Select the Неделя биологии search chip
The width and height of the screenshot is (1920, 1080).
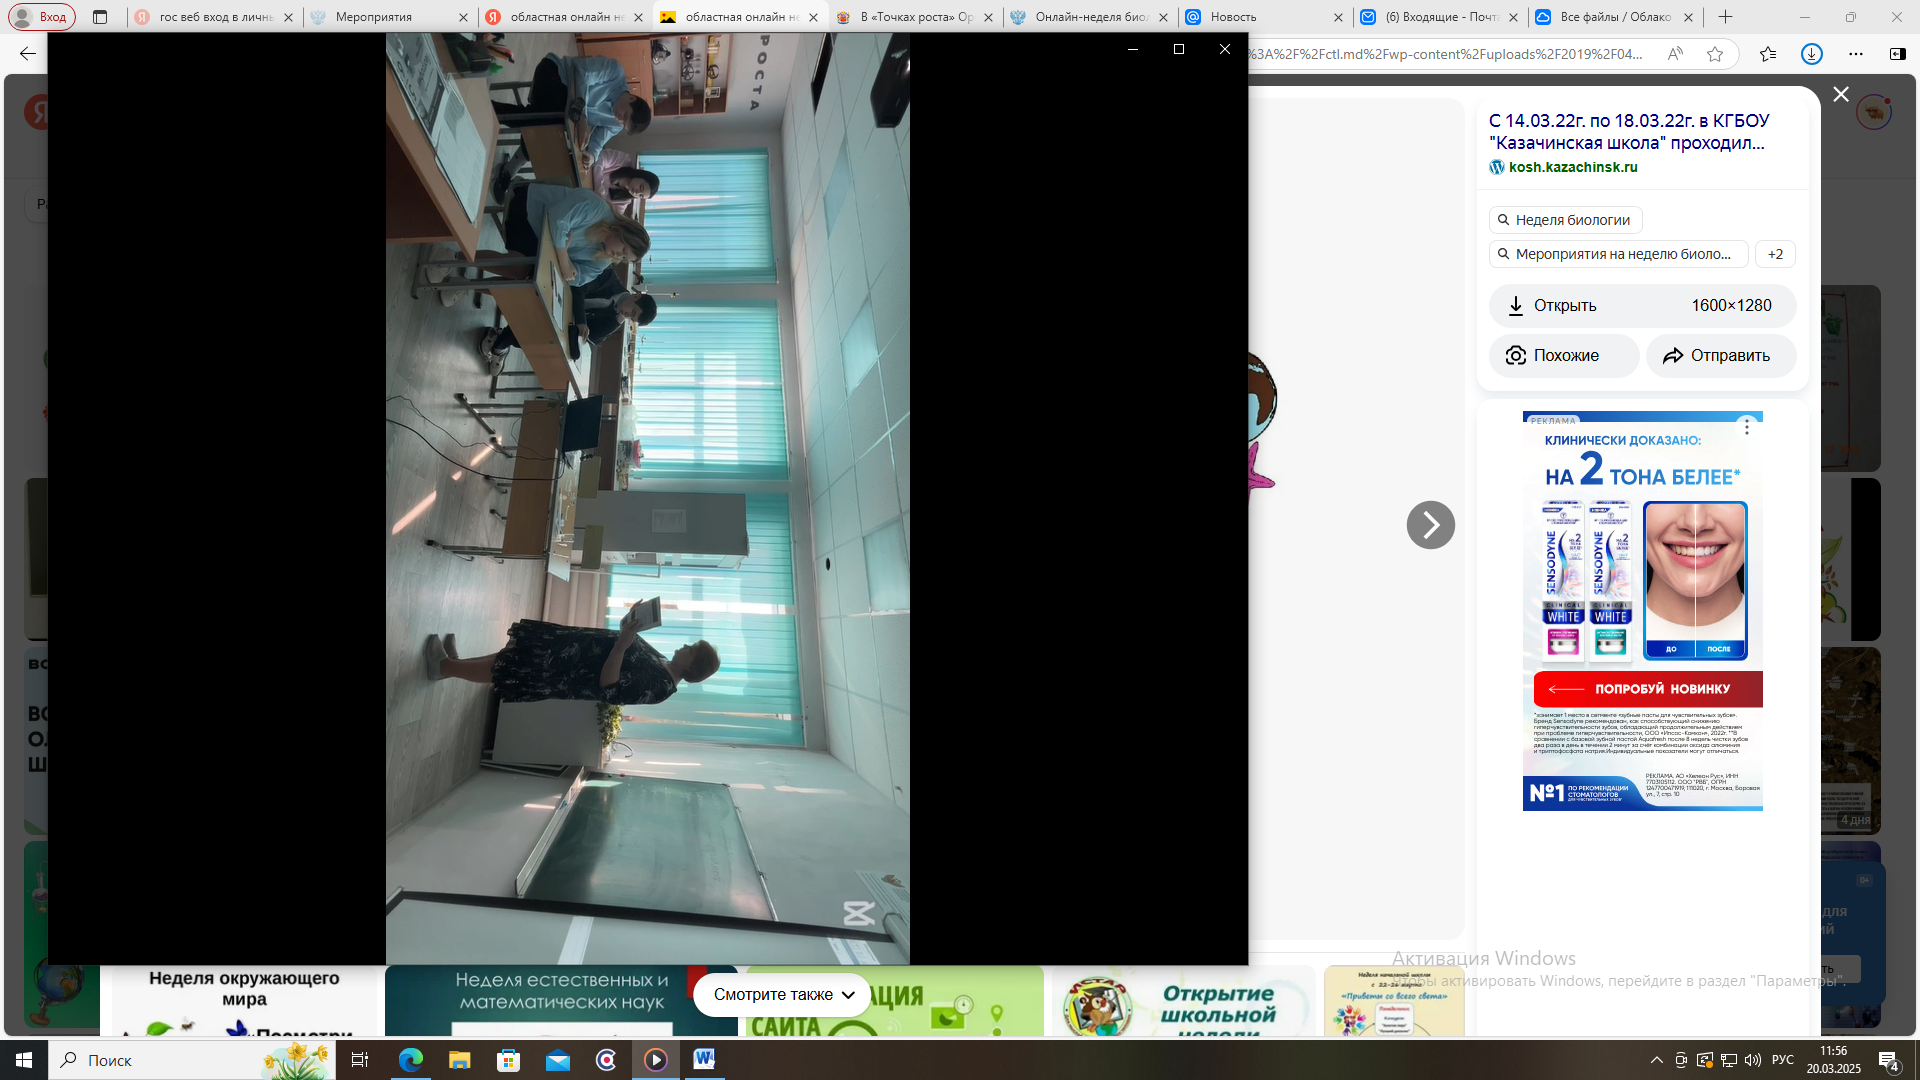[1565, 220]
